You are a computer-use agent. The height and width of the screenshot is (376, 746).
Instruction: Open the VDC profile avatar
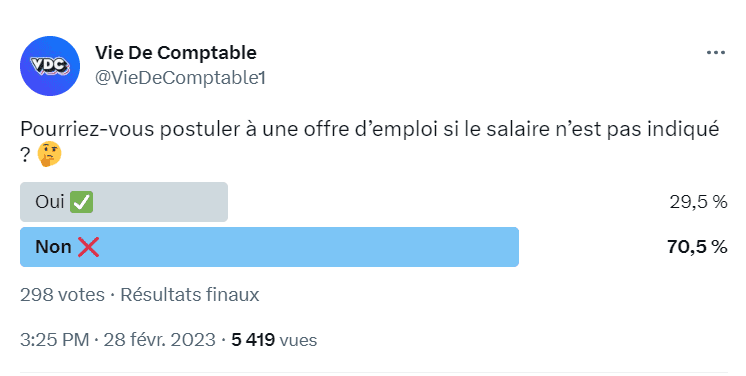[x=50, y=66]
